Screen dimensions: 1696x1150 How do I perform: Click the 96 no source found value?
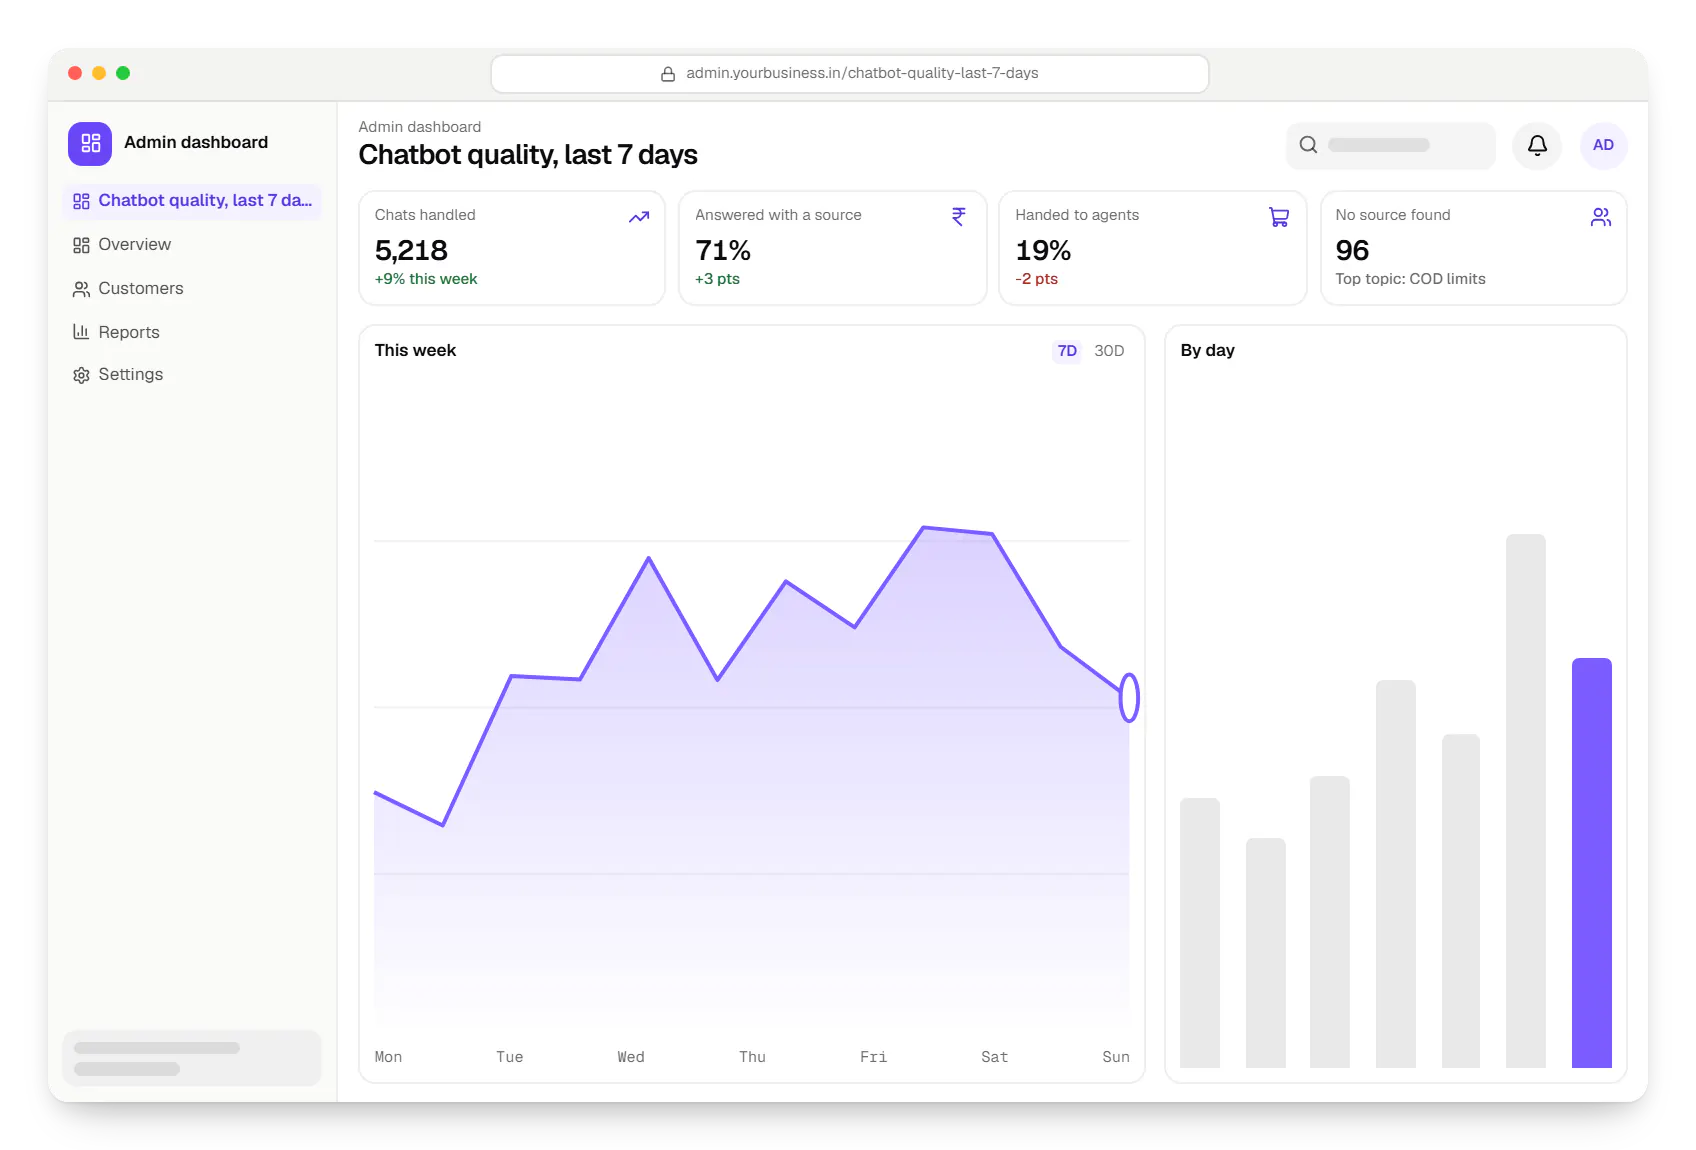[x=1352, y=250]
